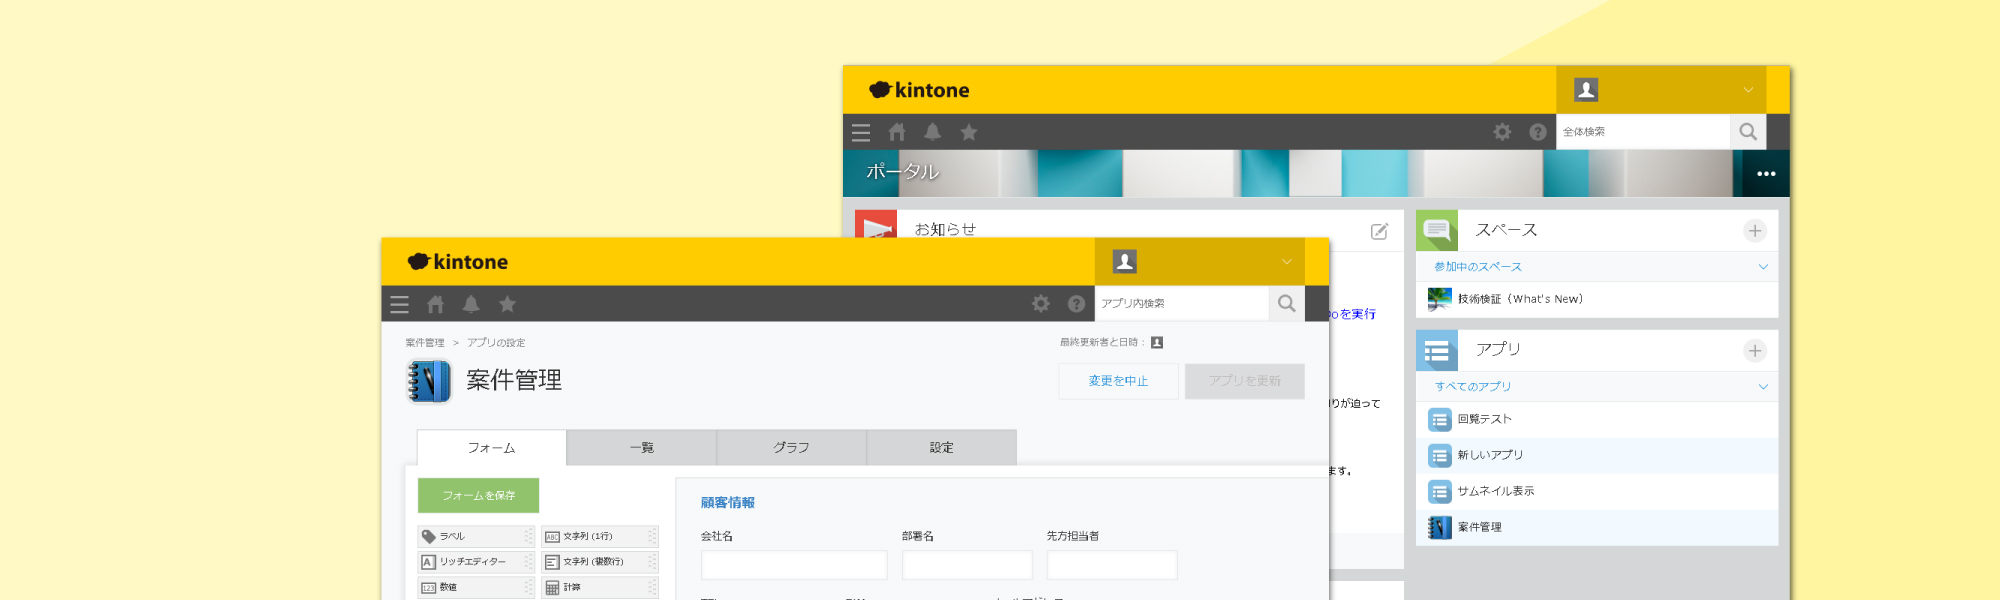The height and width of the screenshot is (600, 2000).
Task: Open the 回覧テスト app
Action: point(1597,420)
